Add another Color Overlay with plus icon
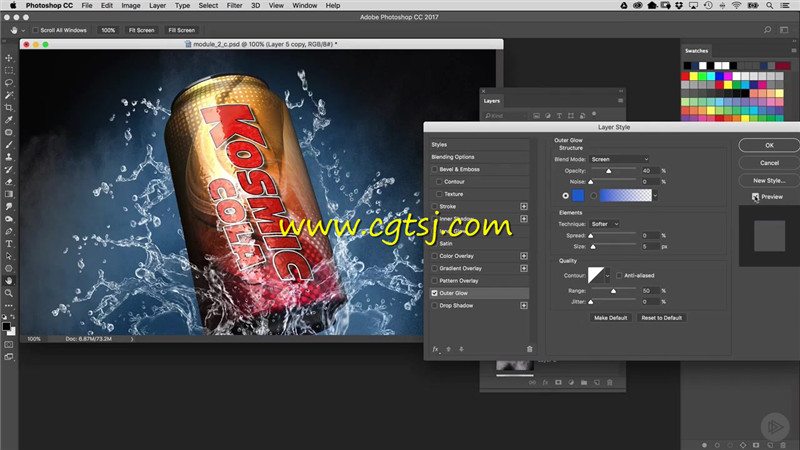The height and width of the screenshot is (450, 800). click(x=523, y=256)
